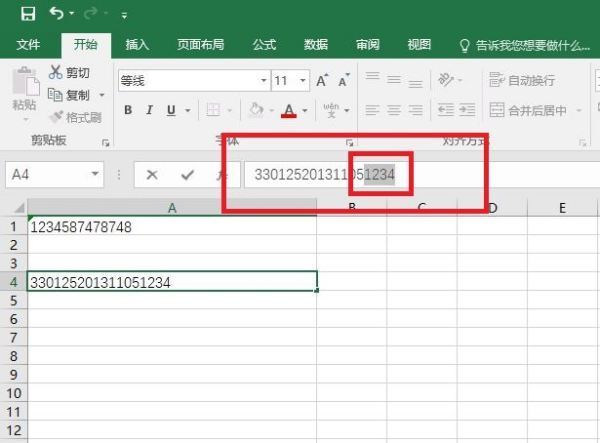The height and width of the screenshot is (443, 600).
Task: Click the cancel X in formula bar
Action: [152, 174]
